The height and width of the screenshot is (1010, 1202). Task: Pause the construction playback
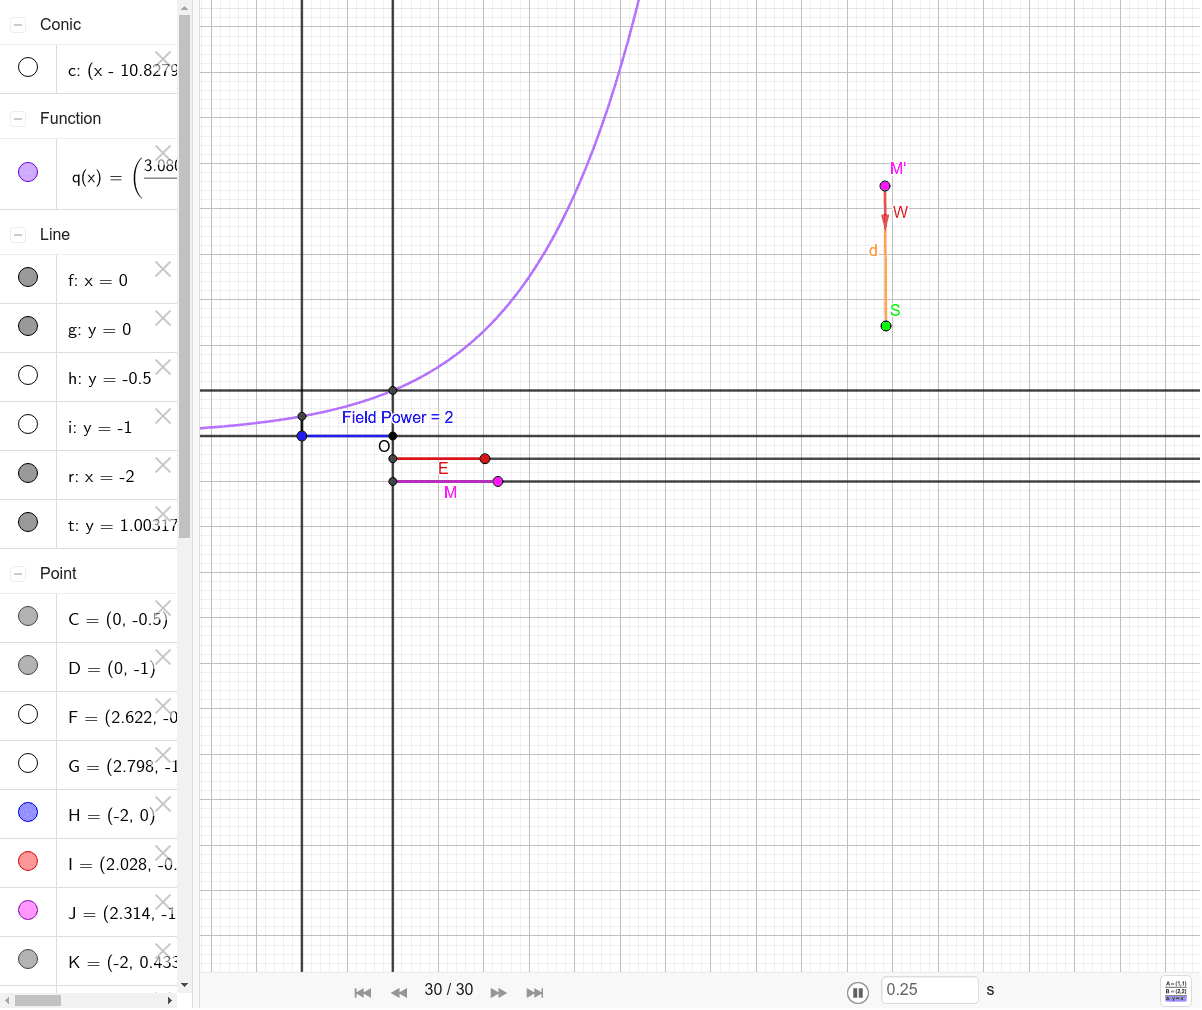[x=858, y=992]
